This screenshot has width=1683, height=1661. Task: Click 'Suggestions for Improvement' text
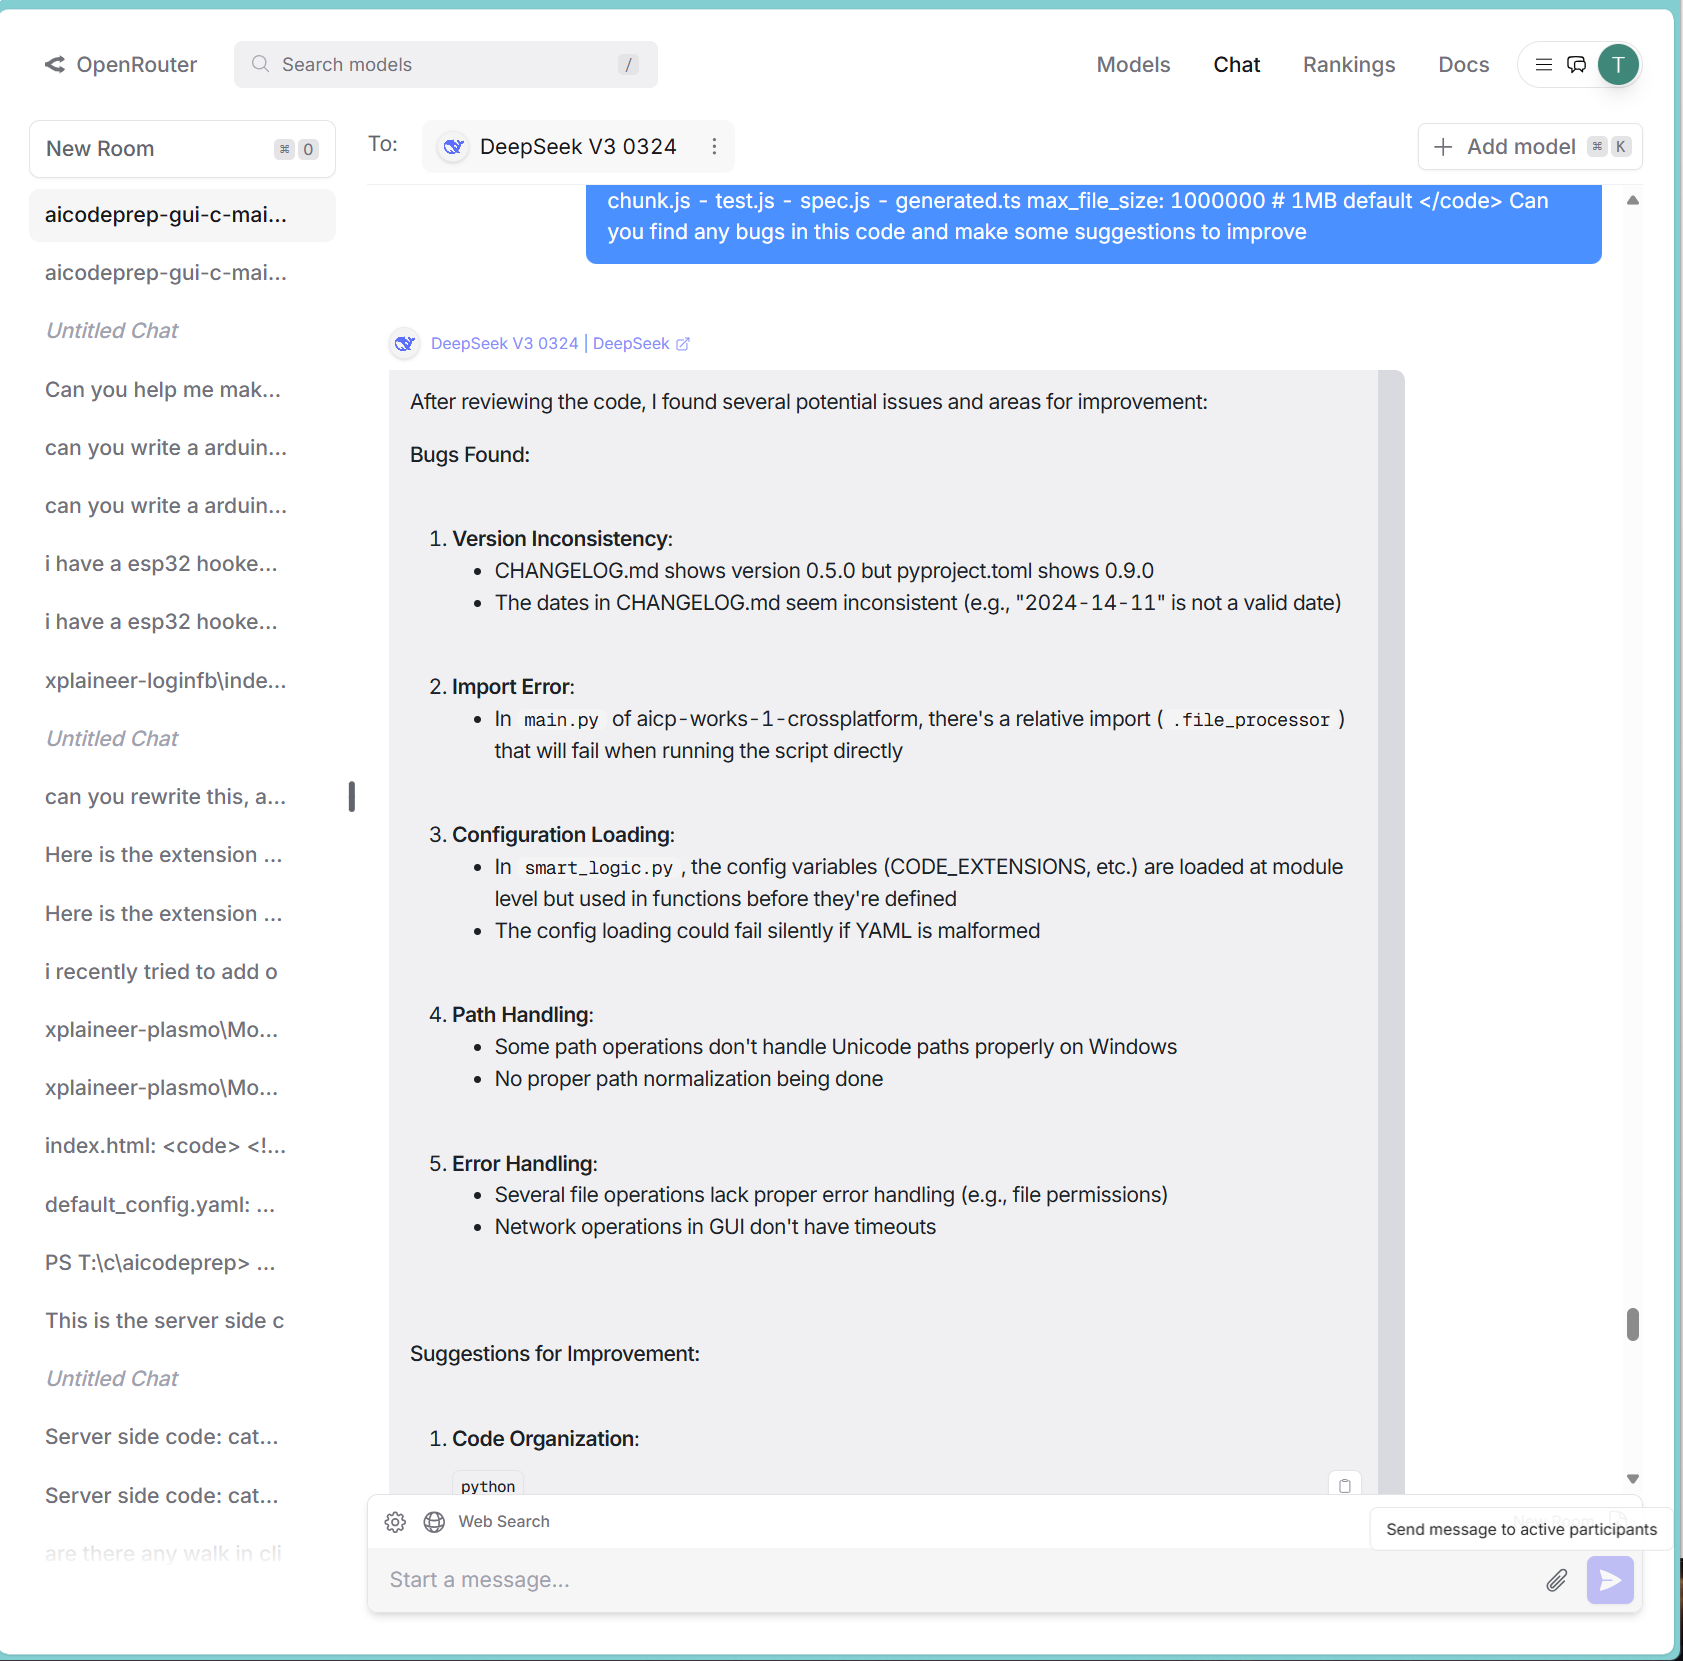click(555, 1354)
